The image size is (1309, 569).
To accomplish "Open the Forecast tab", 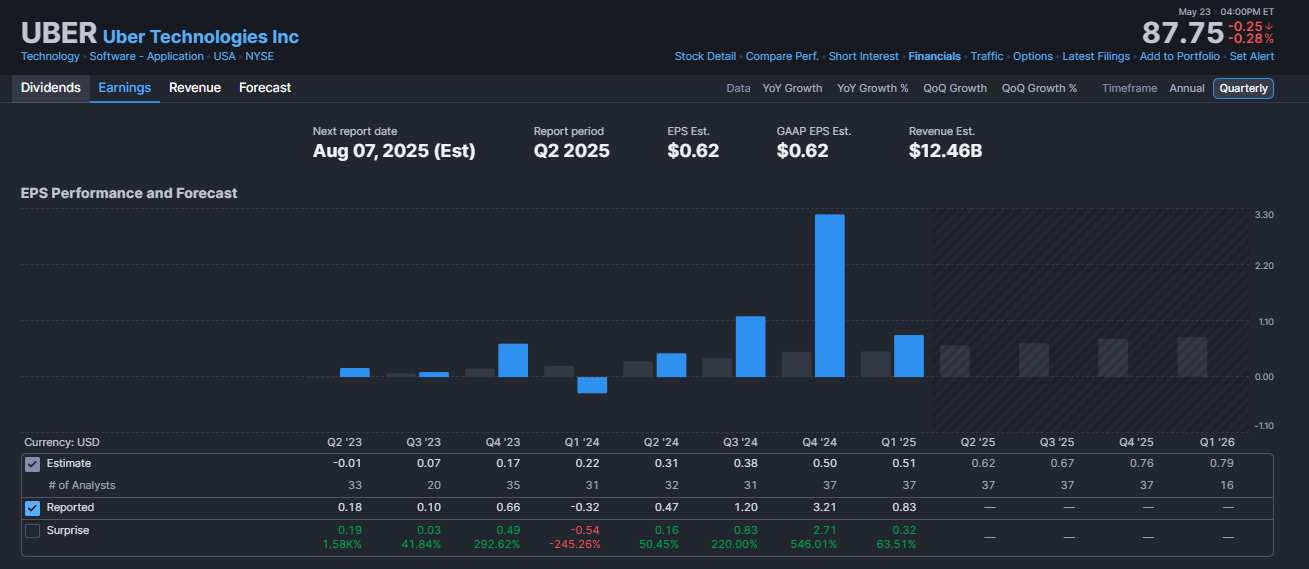I will 265,88.
